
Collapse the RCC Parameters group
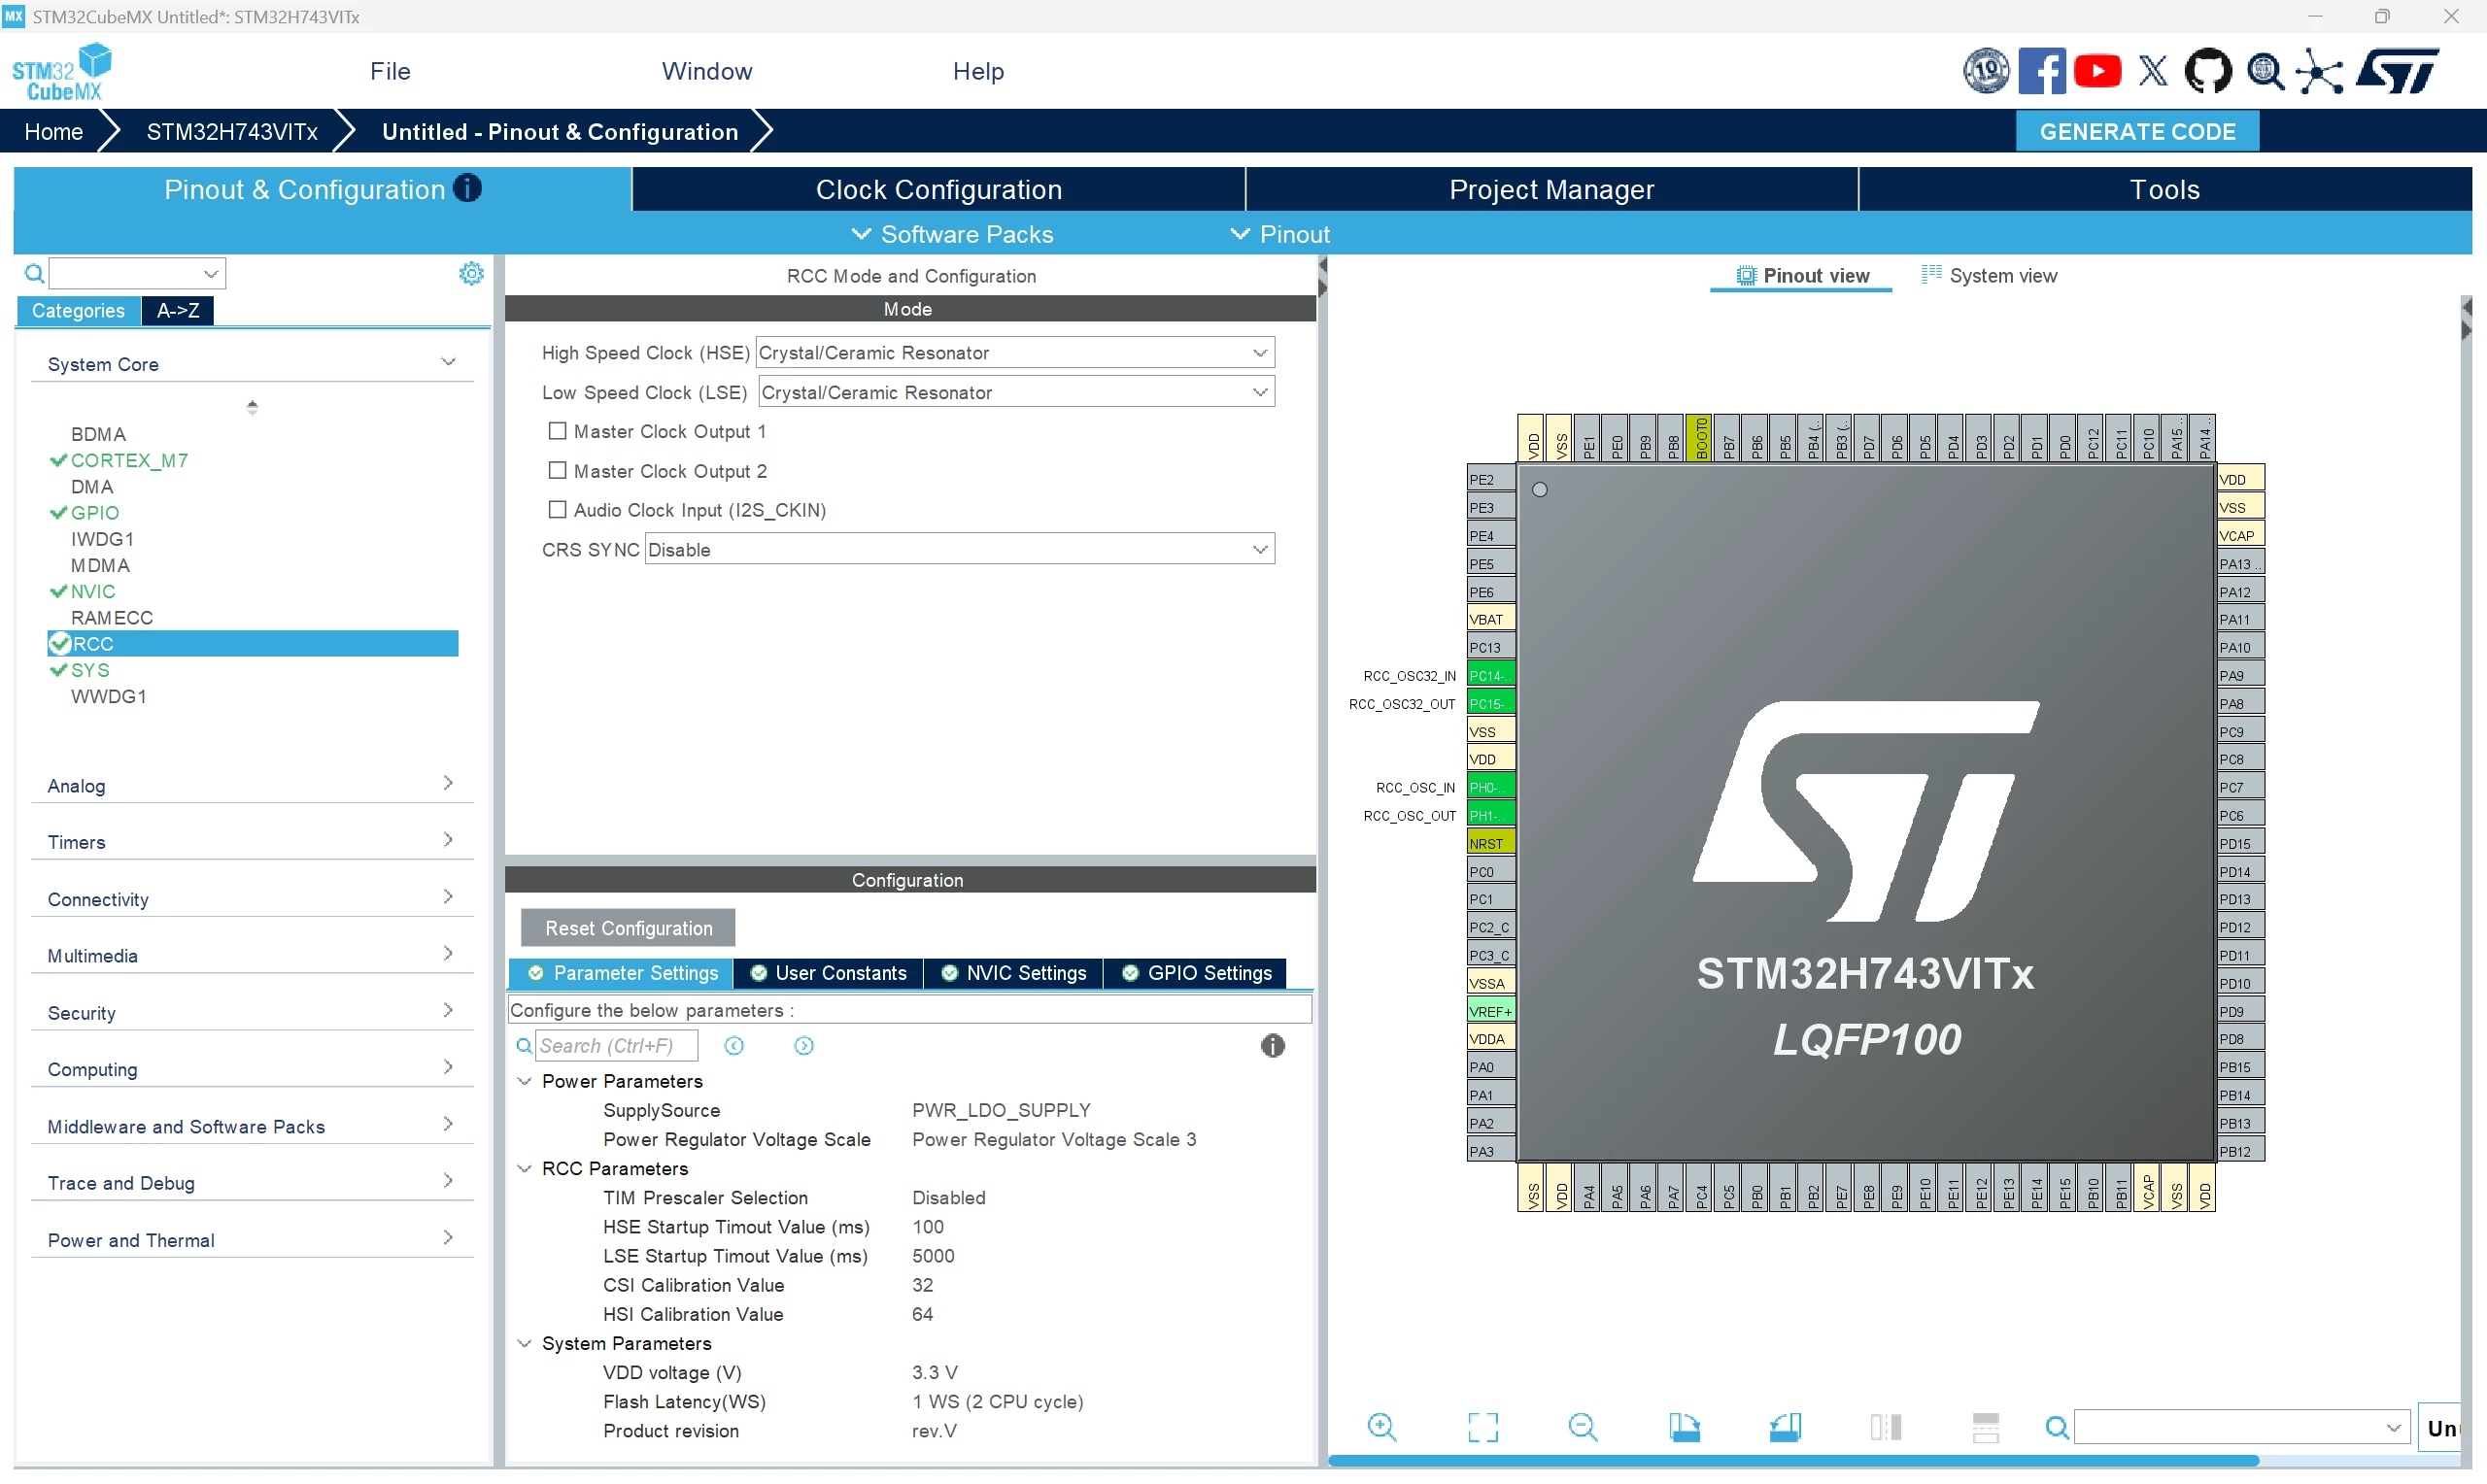[x=524, y=1168]
